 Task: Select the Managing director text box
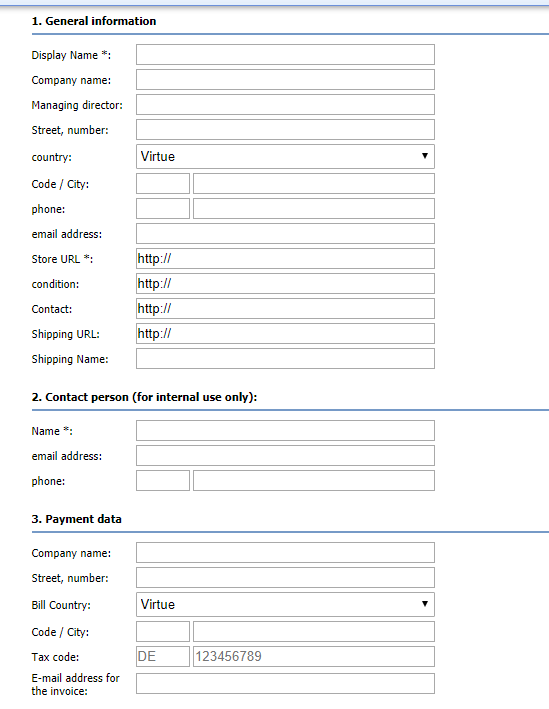285,104
